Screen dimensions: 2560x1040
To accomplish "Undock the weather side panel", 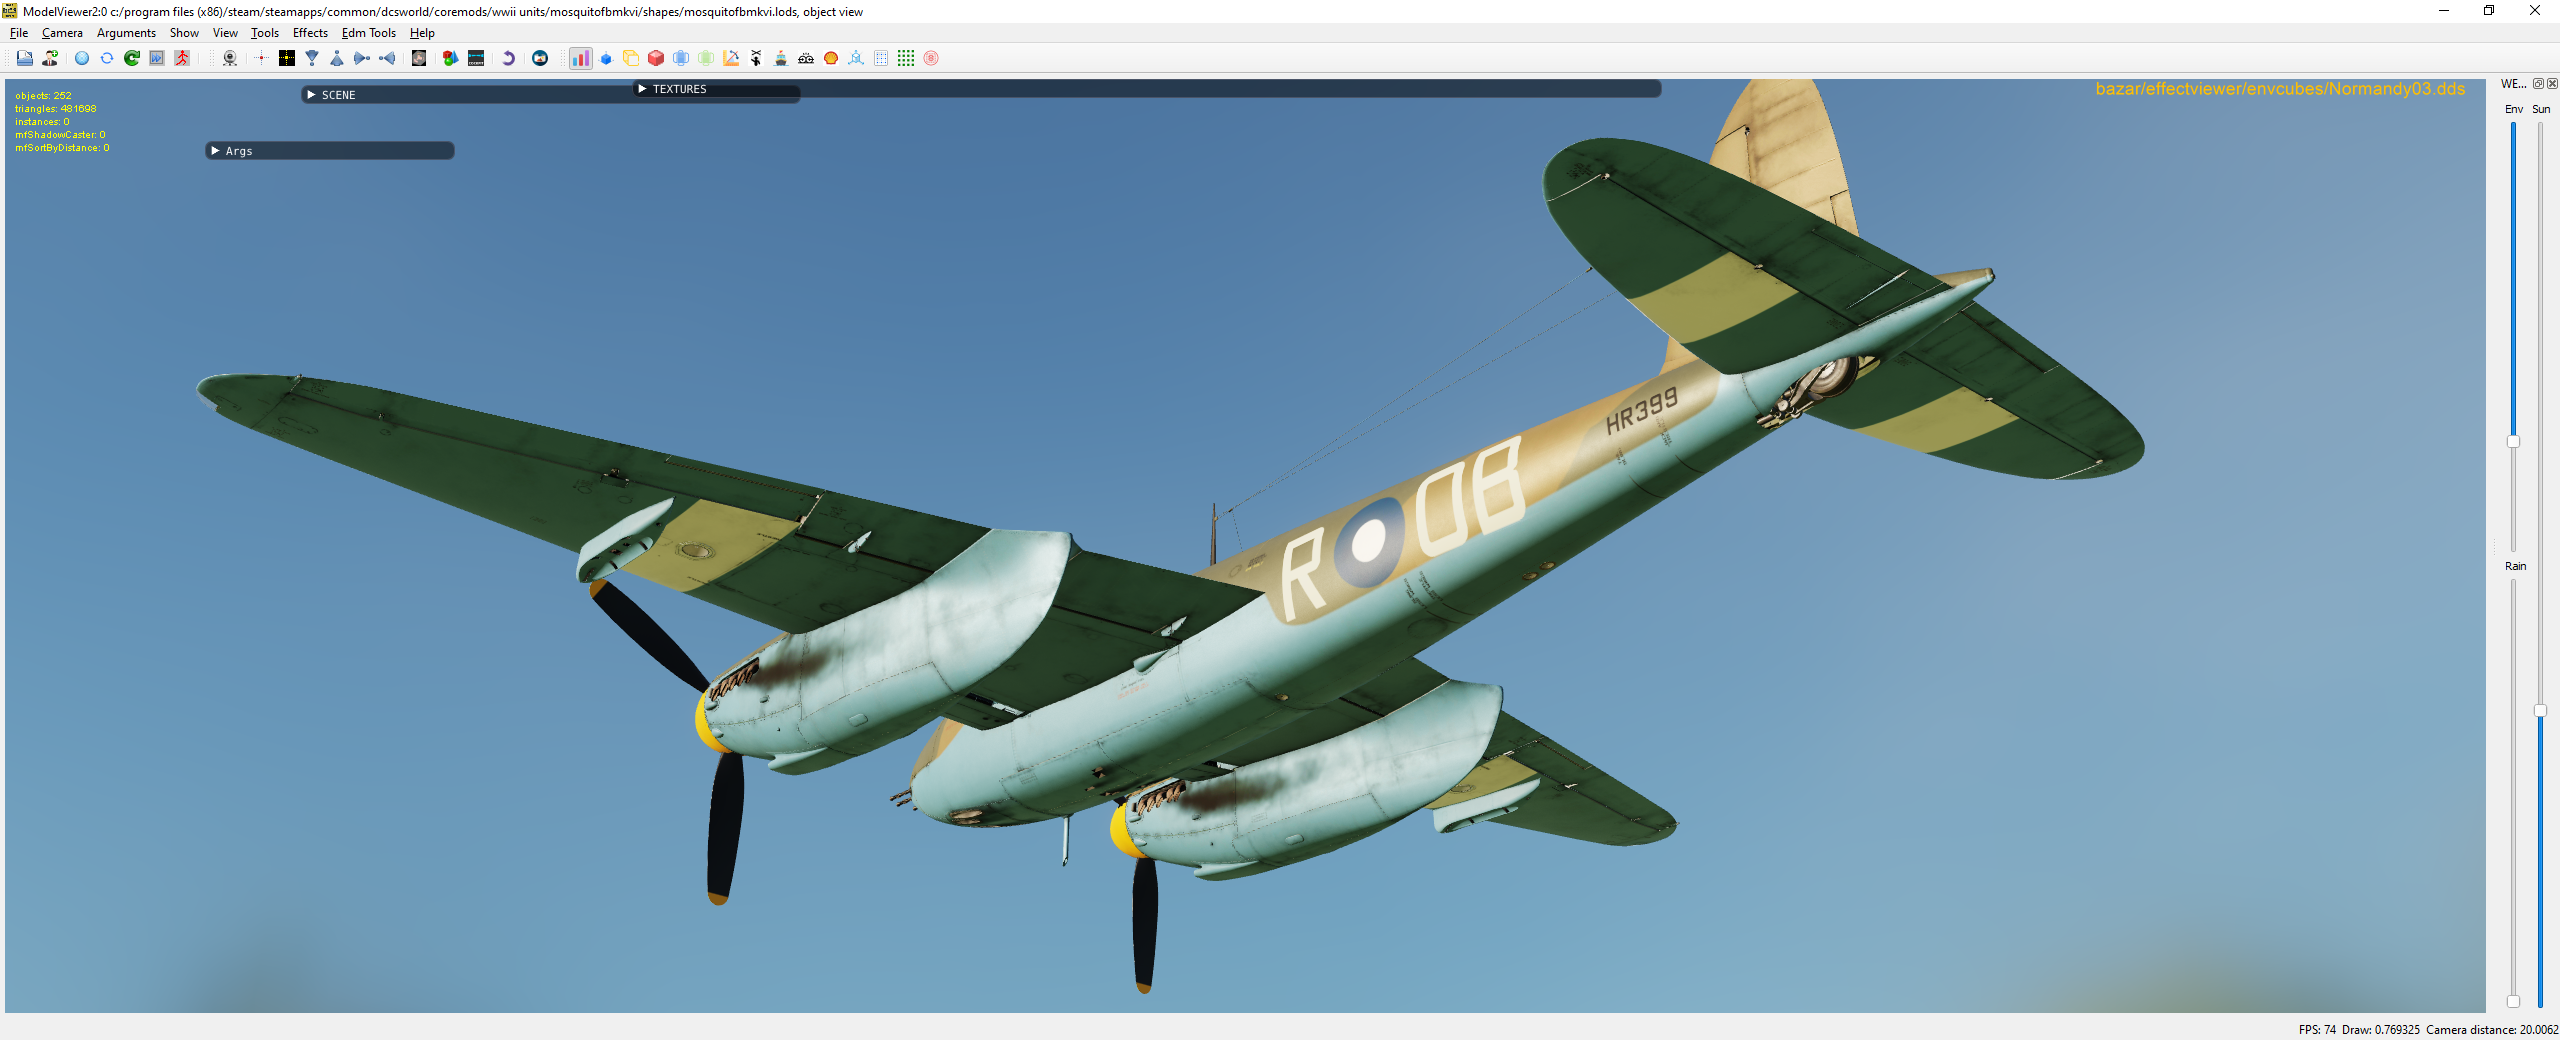I will click(2538, 84).
